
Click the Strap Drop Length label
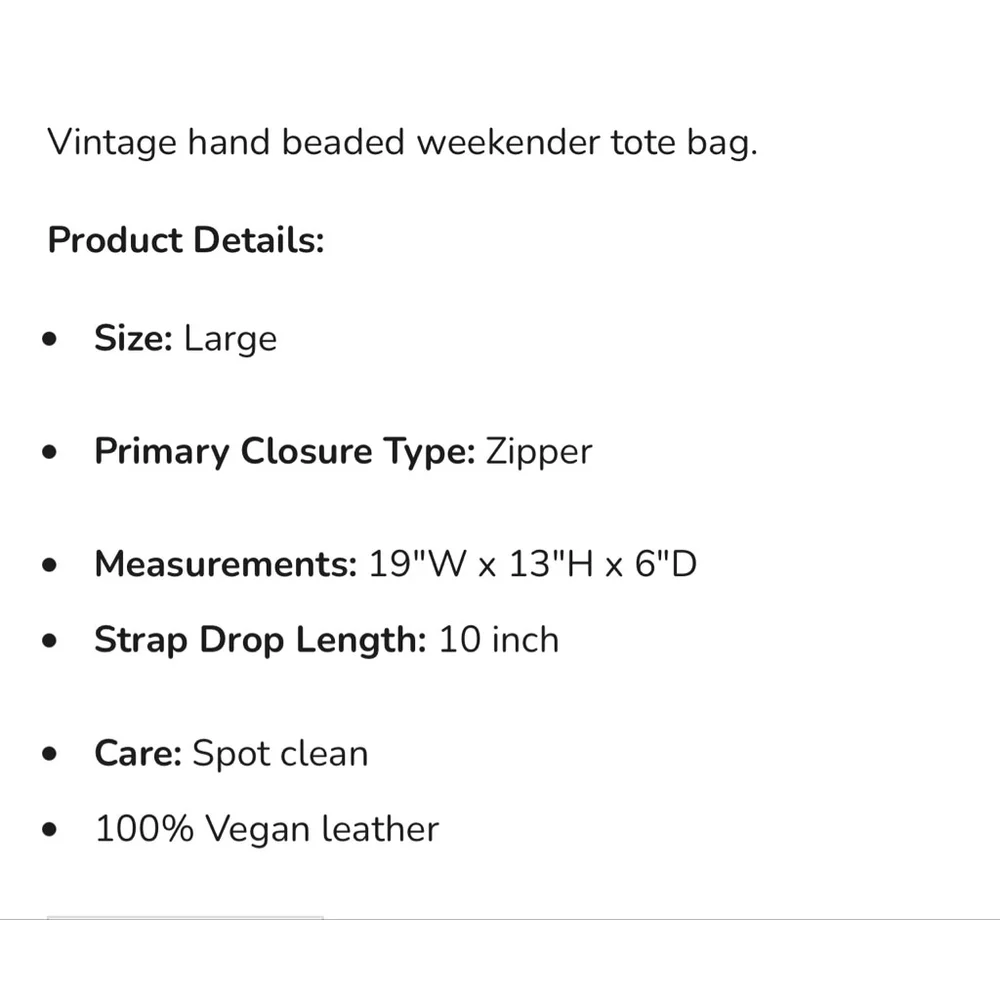point(260,640)
